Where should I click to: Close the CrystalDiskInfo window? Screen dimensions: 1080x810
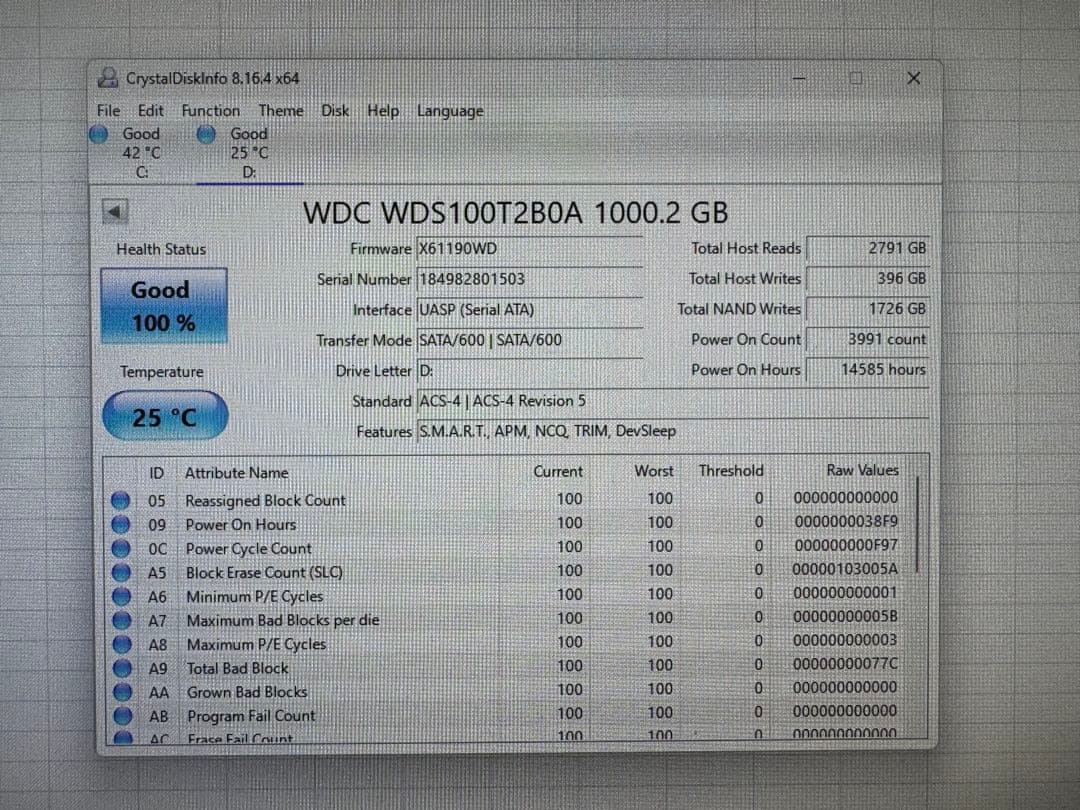tap(913, 79)
